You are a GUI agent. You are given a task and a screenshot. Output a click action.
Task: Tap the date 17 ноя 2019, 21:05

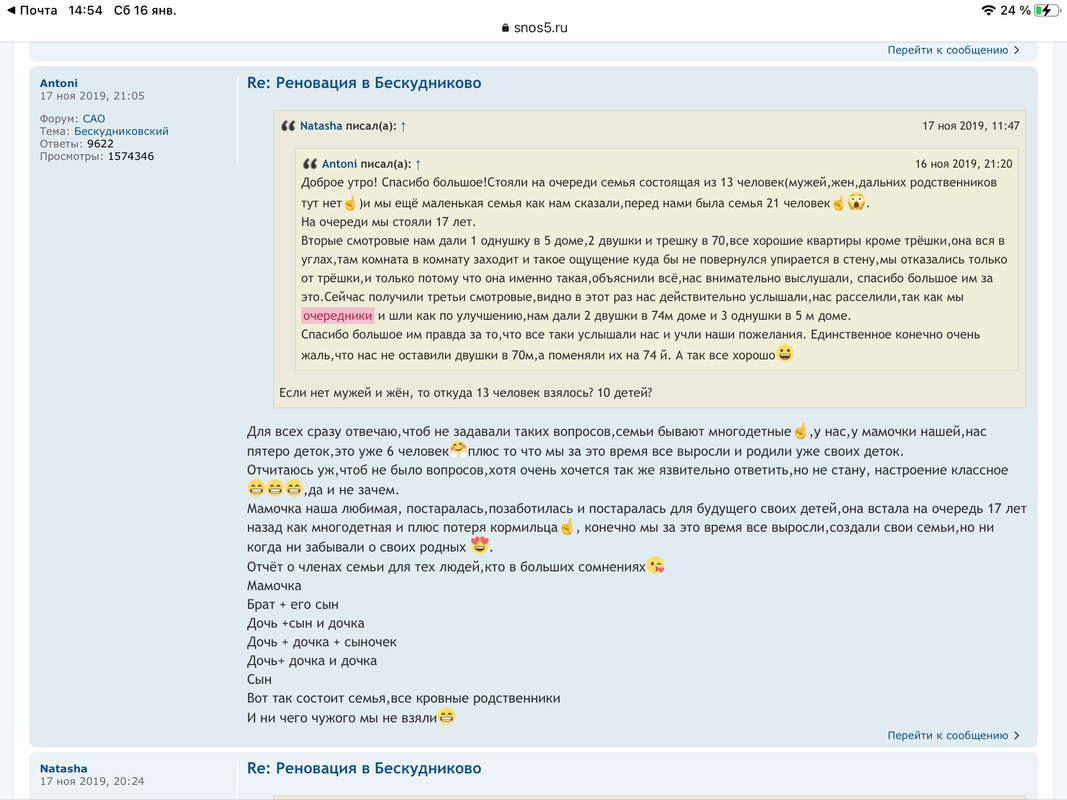(92, 96)
